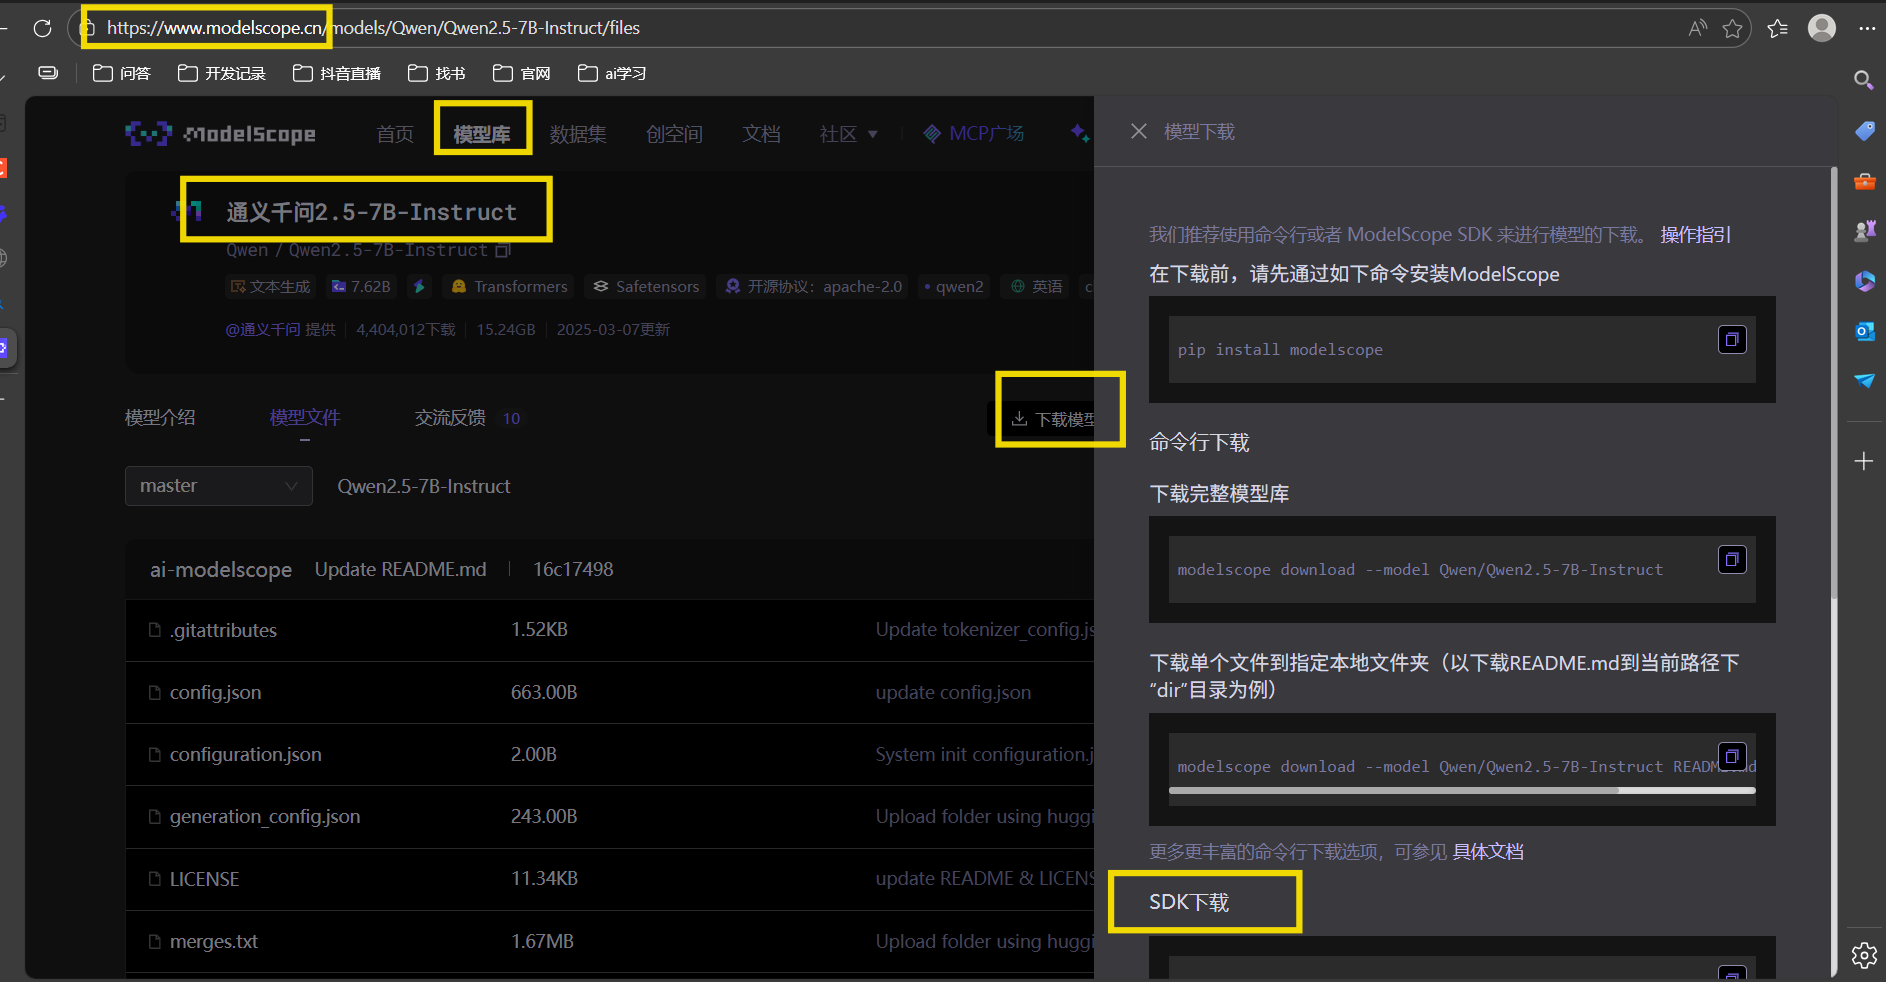
Task: Go to the 首页 navigation tab
Action: [x=395, y=134]
